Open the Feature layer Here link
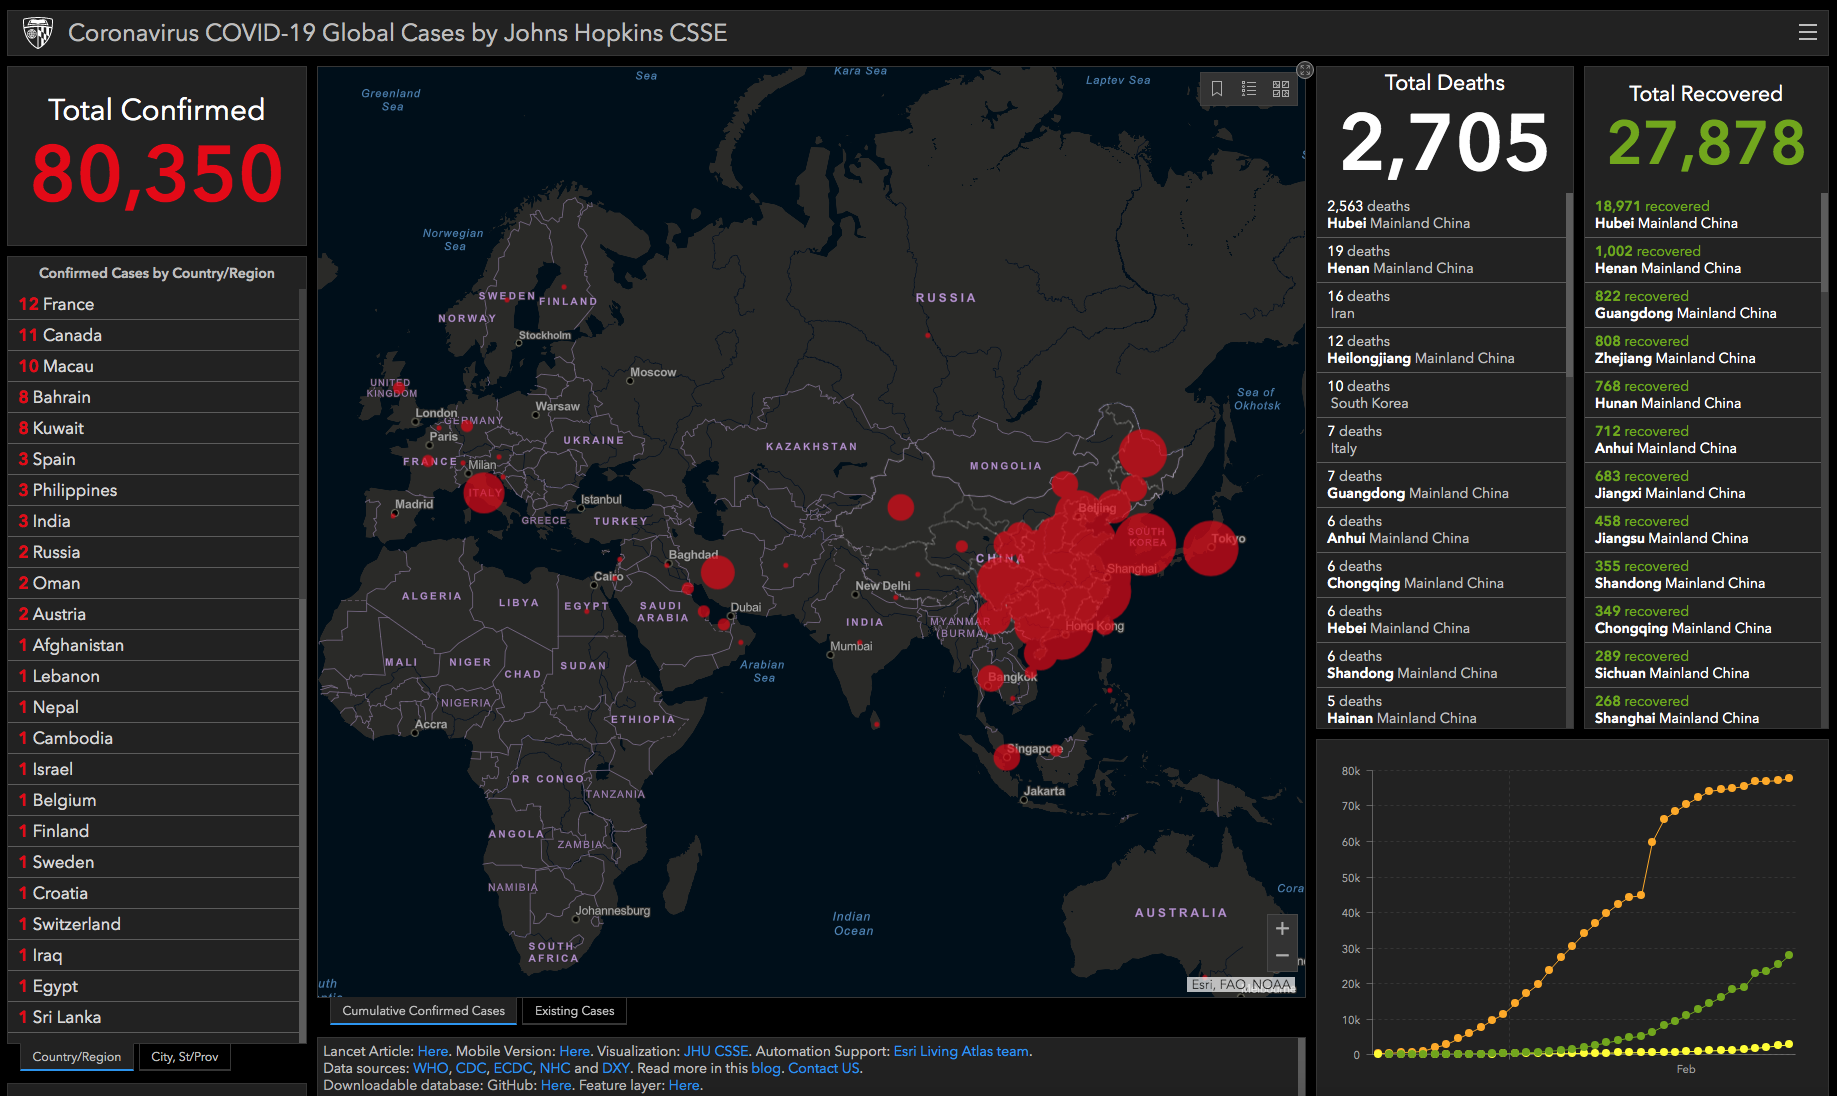The width and height of the screenshot is (1837, 1096). point(684,1085)
